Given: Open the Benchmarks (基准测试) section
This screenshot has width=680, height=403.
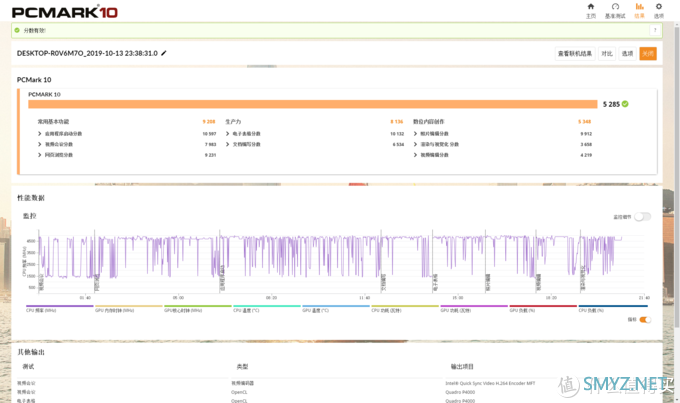Looking at the screenshot, I should coord(615,10).
